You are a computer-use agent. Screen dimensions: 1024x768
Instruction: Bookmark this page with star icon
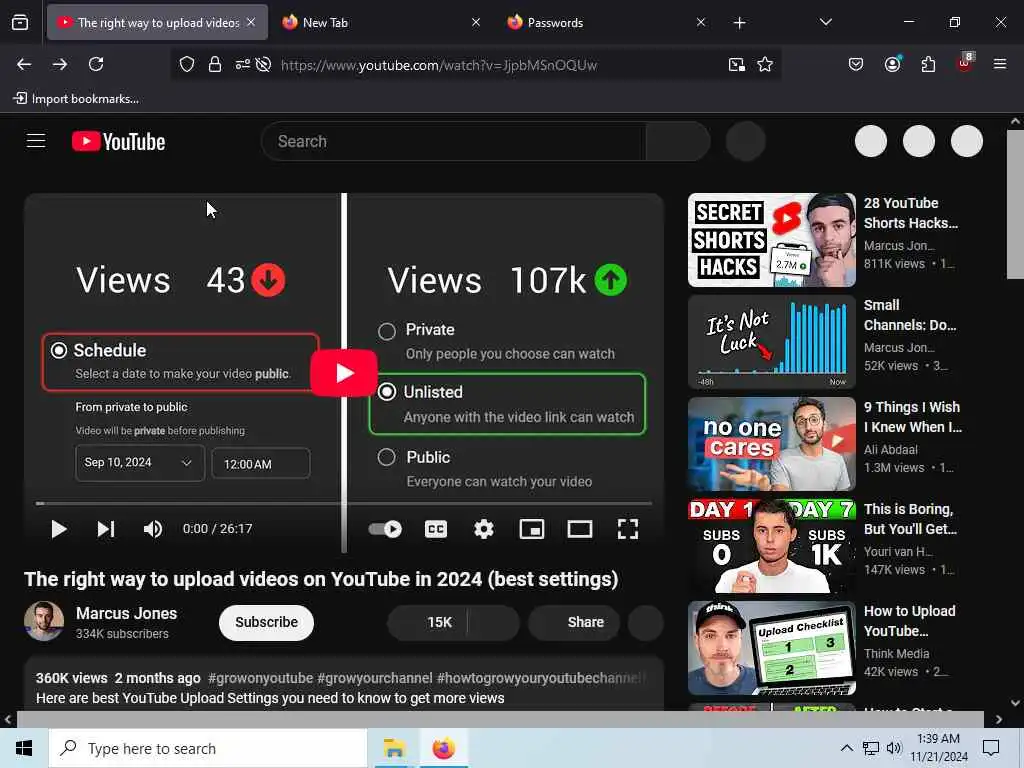(765, 65)
